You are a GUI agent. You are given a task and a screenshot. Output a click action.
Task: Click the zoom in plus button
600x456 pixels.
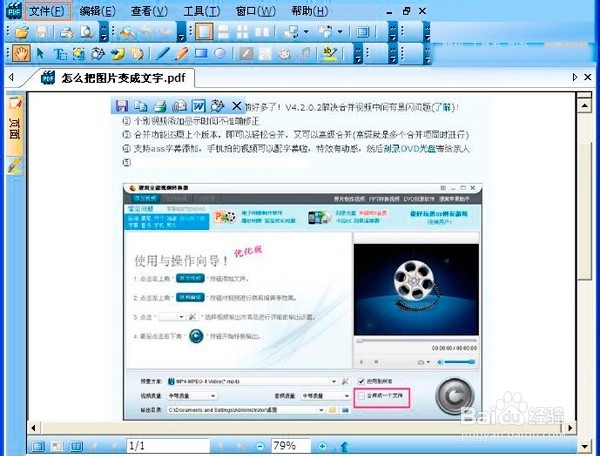(323, 446)
